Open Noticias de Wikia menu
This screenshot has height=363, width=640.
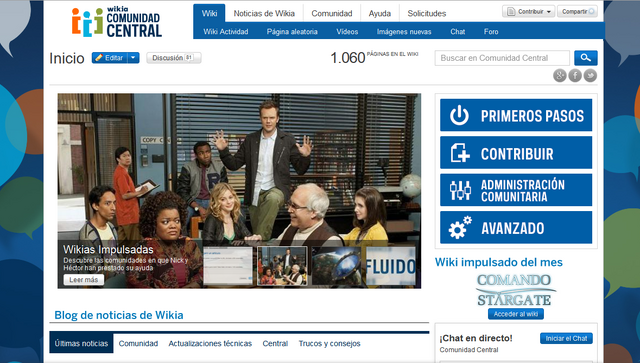click(x=264, y=13)
